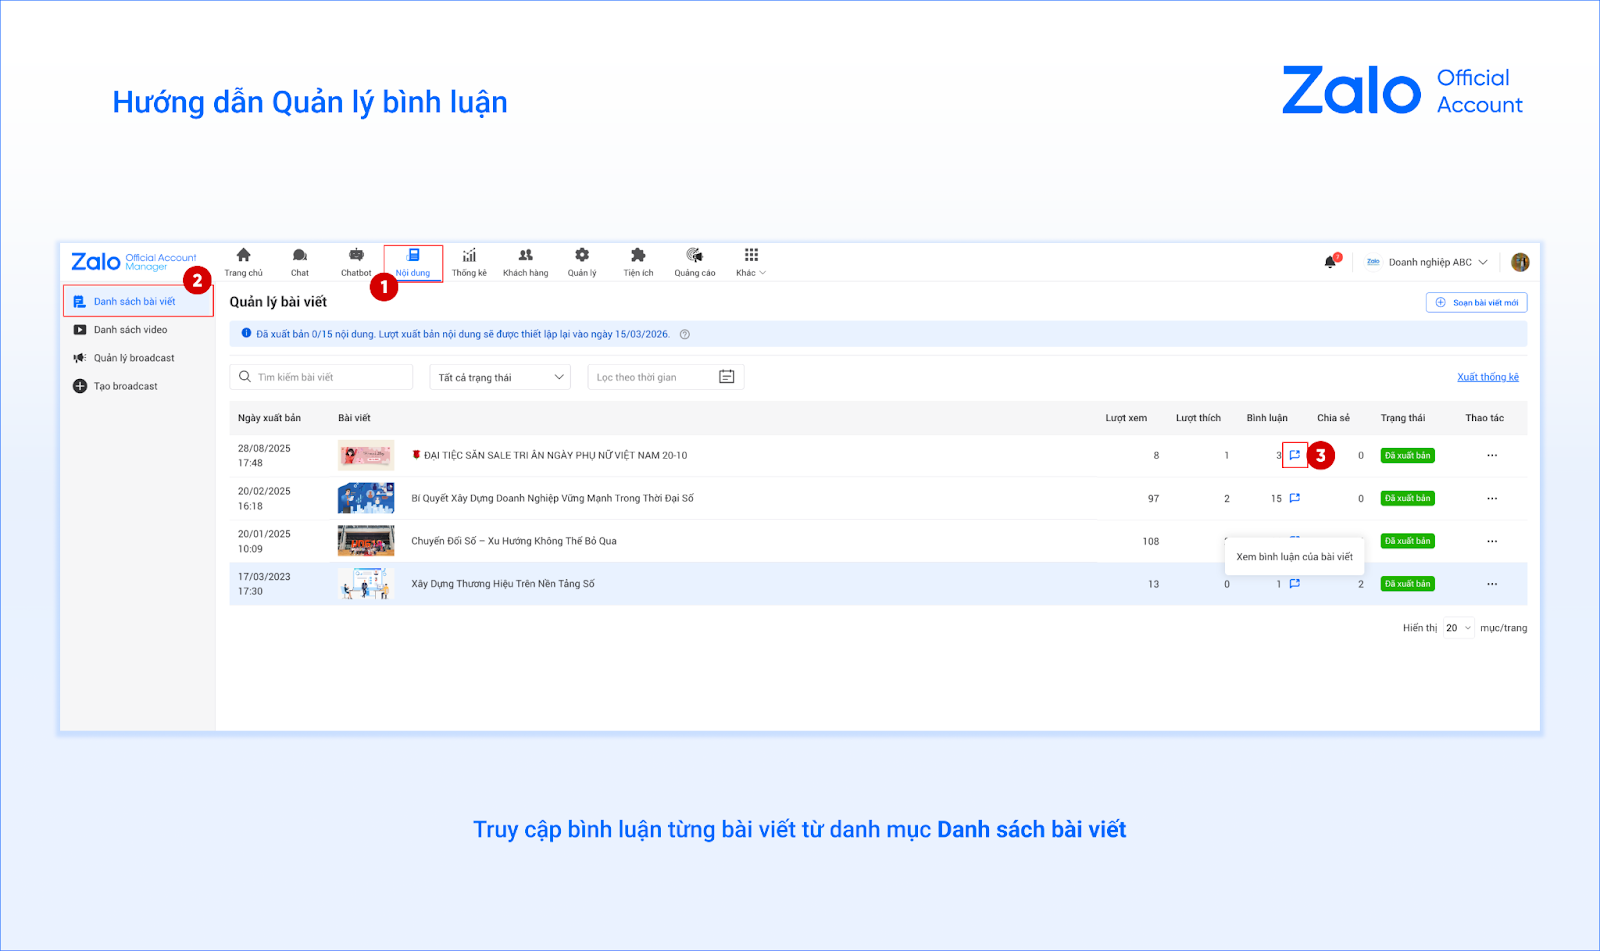
Task: Open the Chatbot icon in navigation
Action: (356, 256)
